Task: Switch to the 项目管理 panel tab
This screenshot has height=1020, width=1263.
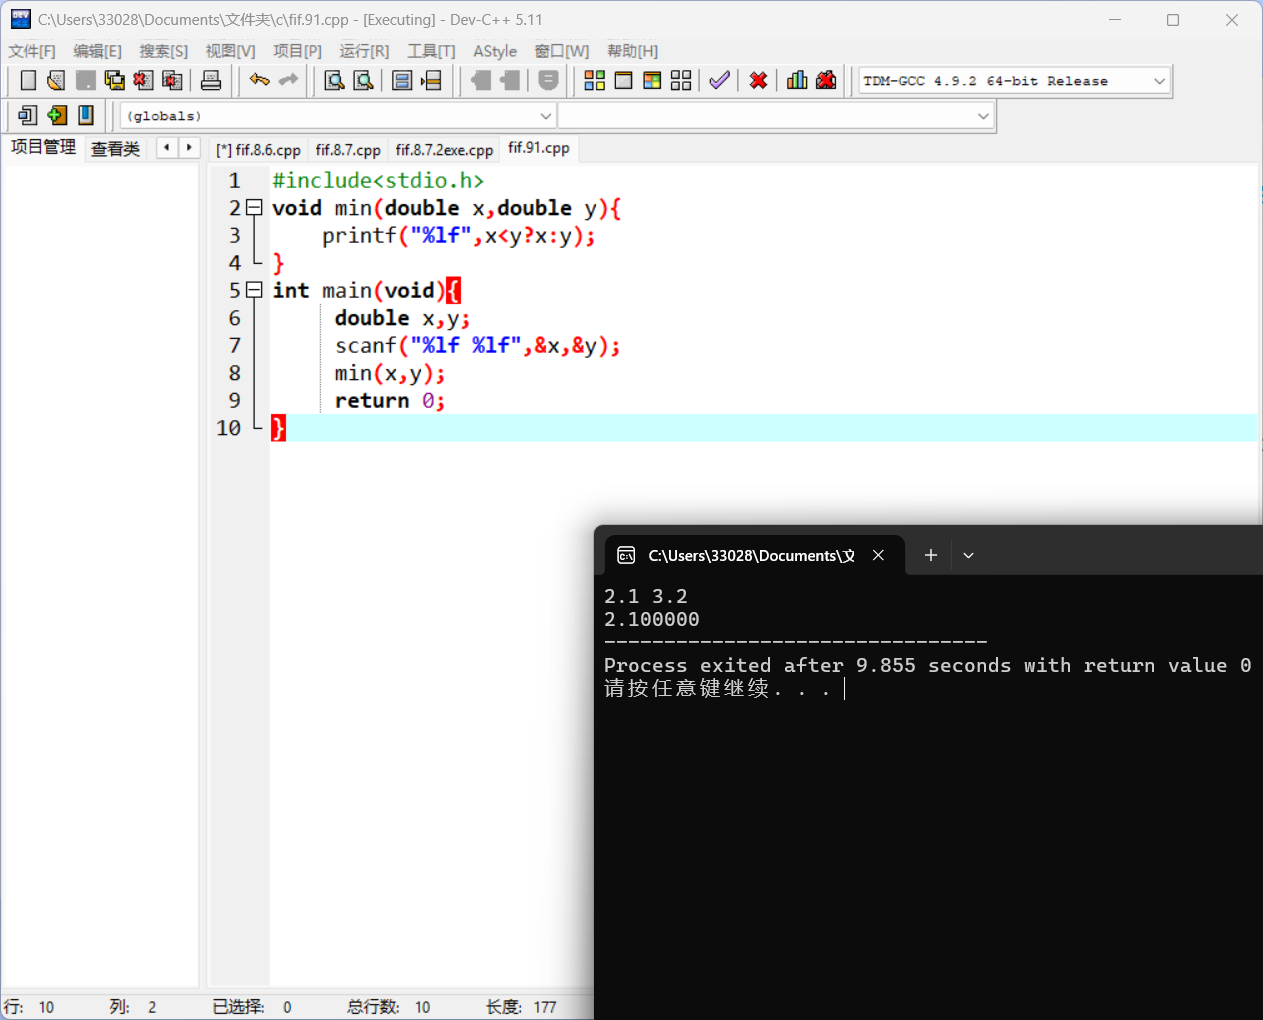Action: coord(43,147)
